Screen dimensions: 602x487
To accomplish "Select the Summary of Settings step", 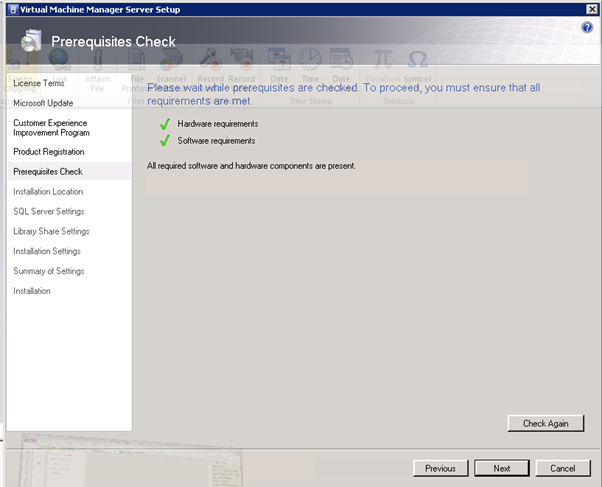I will coord(49,271).
